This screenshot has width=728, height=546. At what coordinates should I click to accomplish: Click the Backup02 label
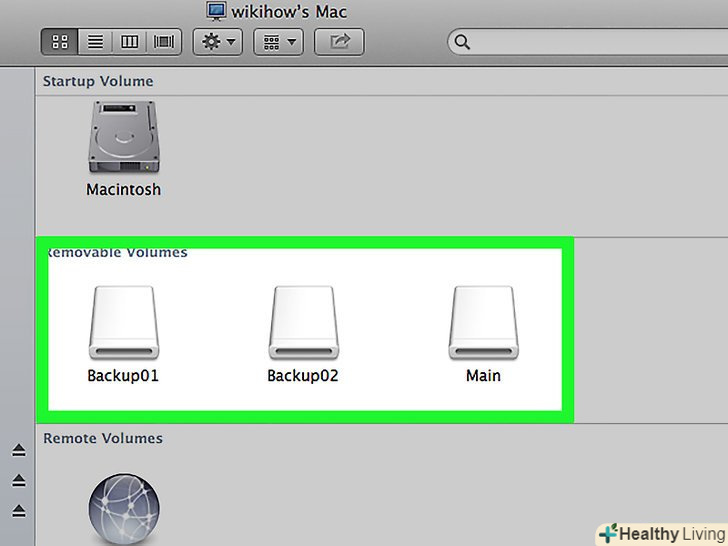[x=303, y=375]
